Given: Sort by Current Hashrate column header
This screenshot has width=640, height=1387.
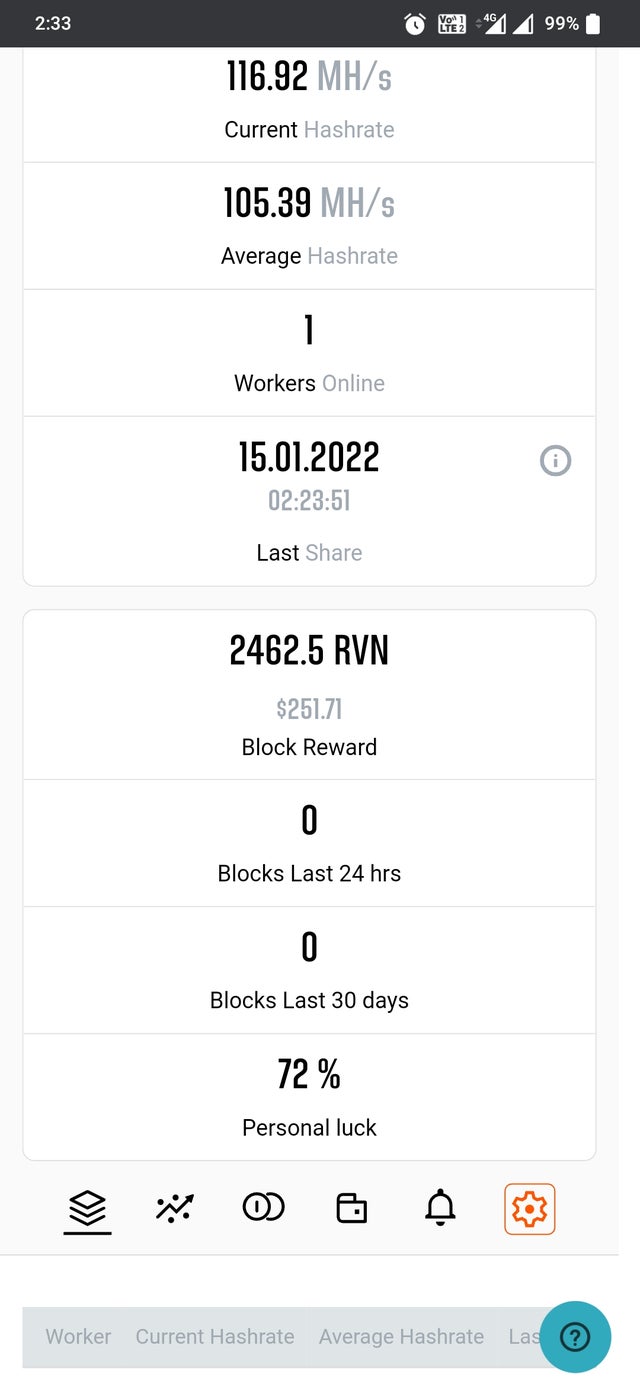Looking at the screenshot, I should pos(215,1337).
